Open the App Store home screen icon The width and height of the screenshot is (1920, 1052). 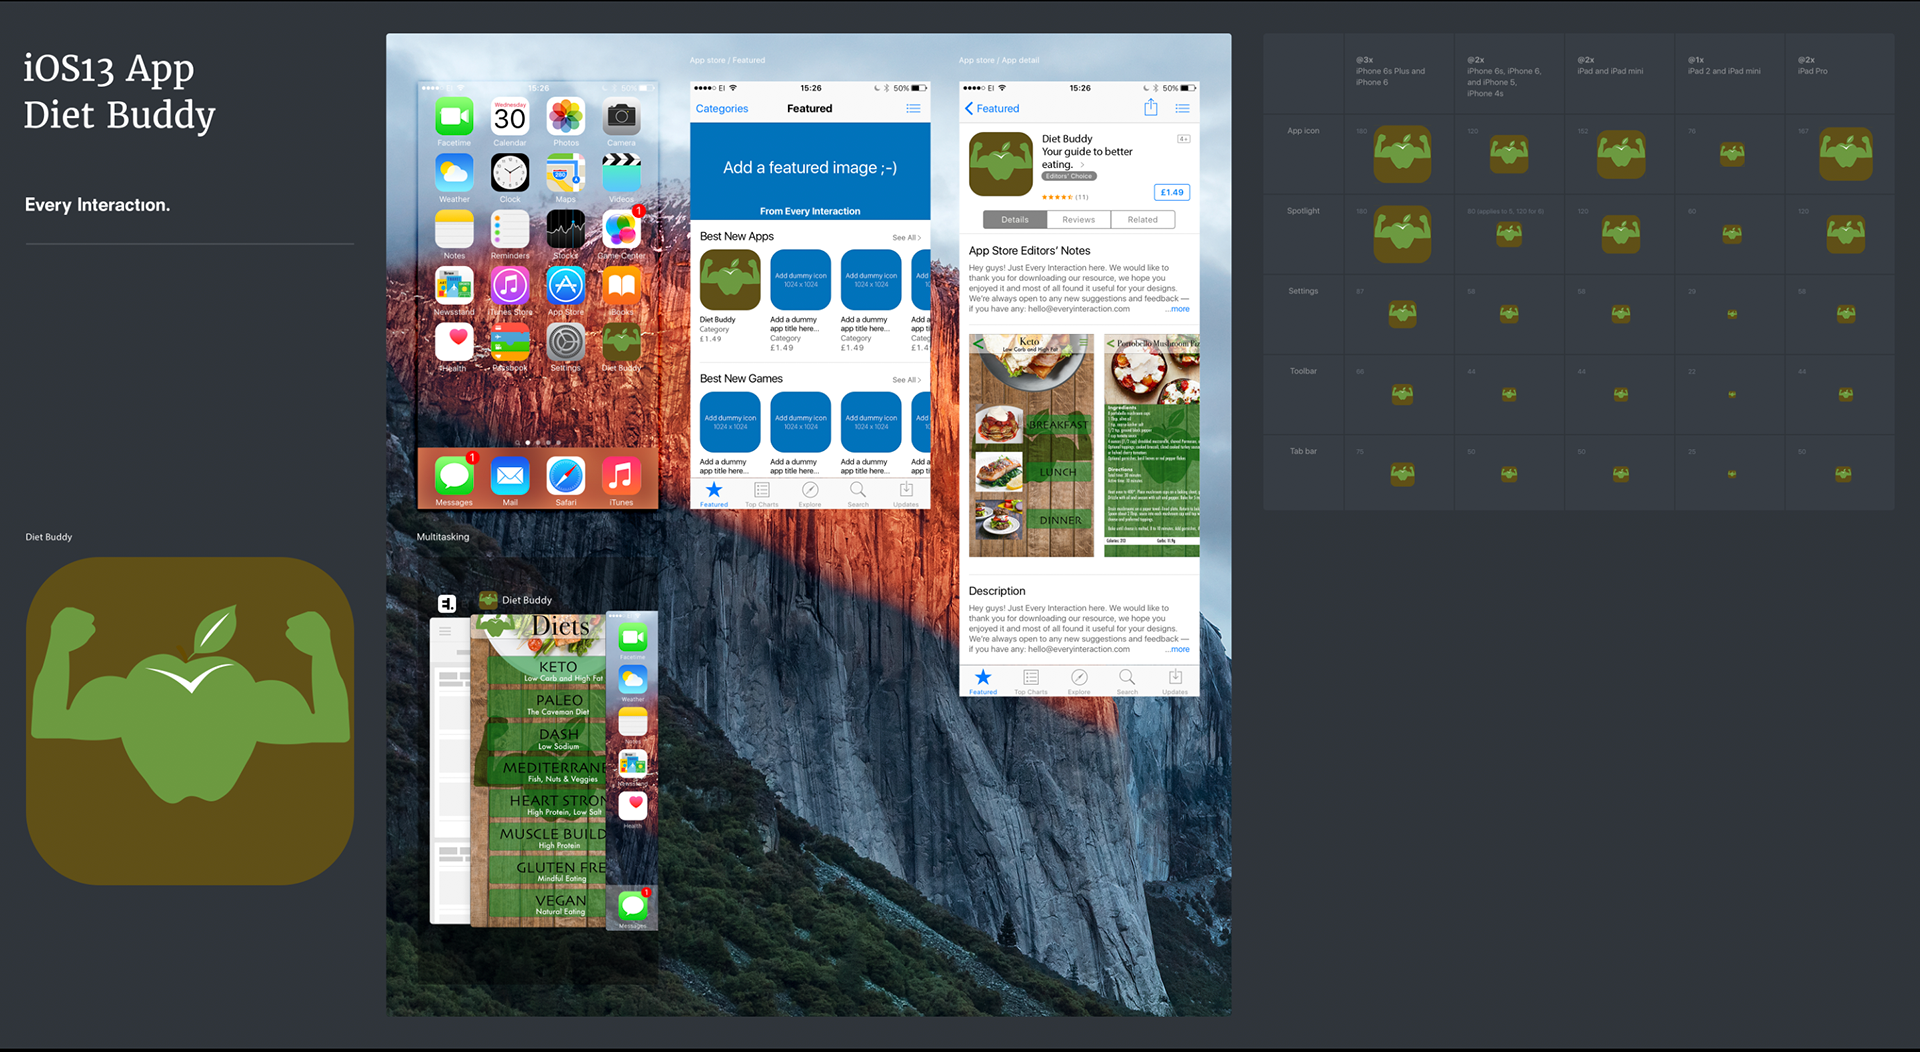coord(566,286)
